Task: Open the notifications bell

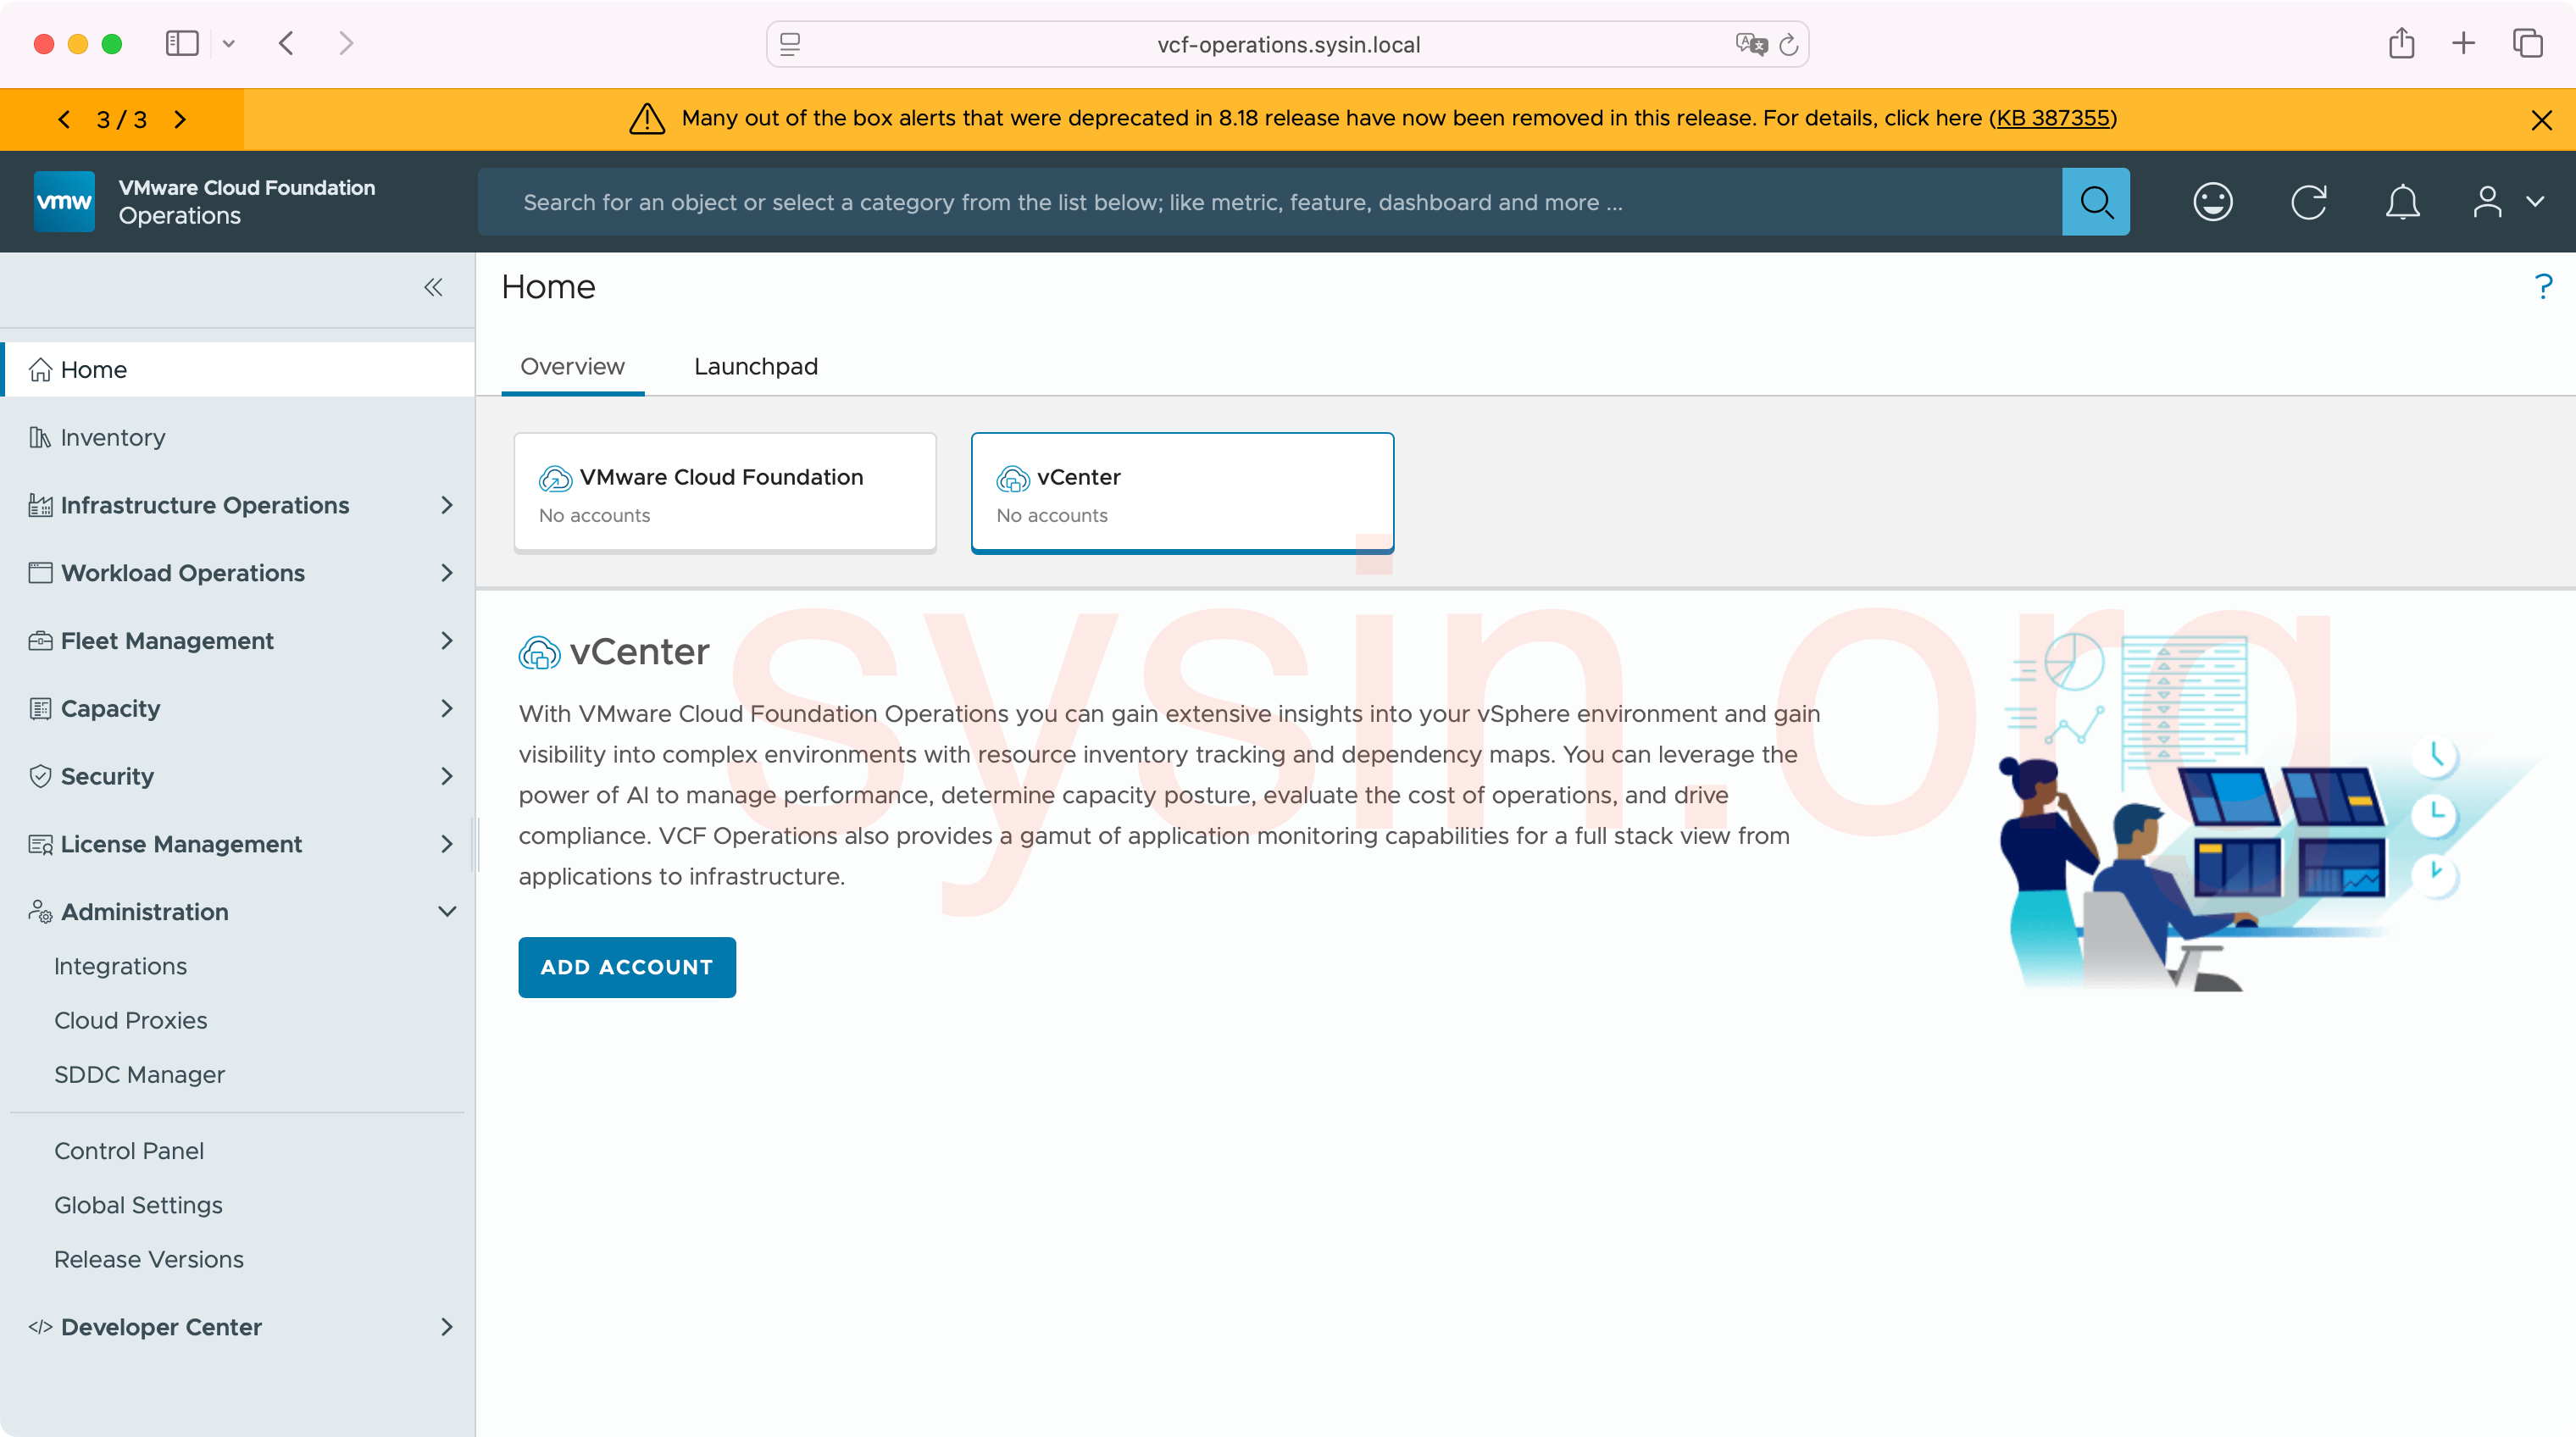Action: [2402, 202]
